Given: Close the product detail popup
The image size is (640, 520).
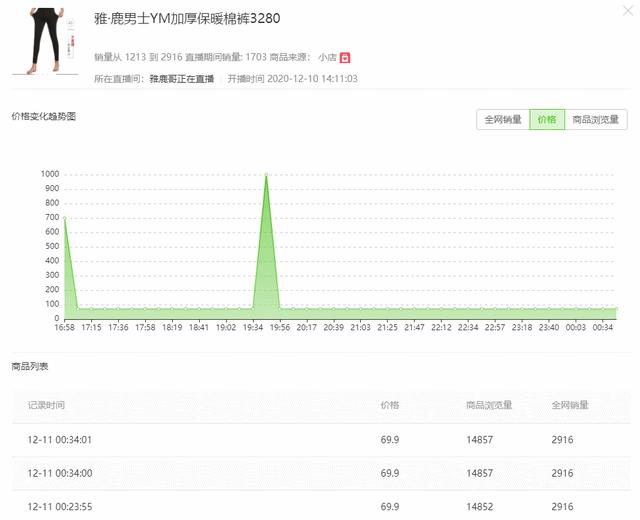Looking at the screenshot, I should (x=628, y=11).
